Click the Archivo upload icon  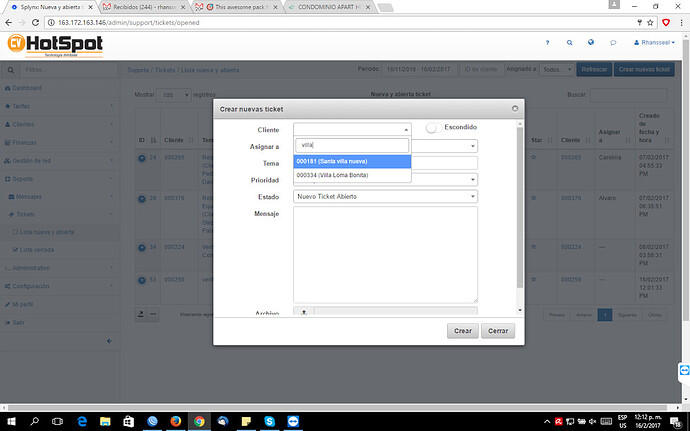click(304, 312)
